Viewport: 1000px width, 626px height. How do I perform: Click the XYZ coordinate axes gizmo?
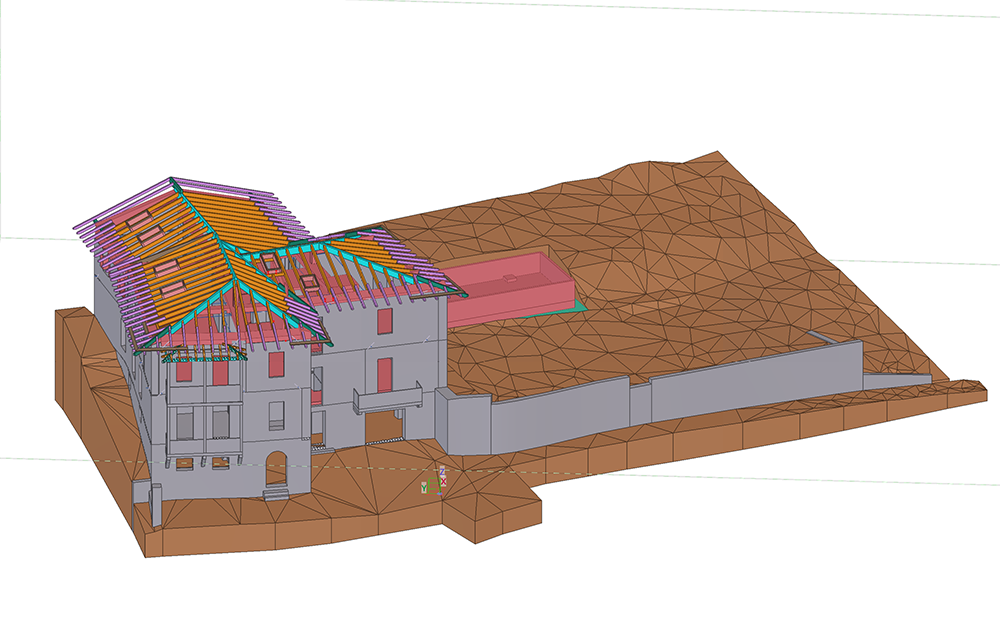tap(434, 483)
